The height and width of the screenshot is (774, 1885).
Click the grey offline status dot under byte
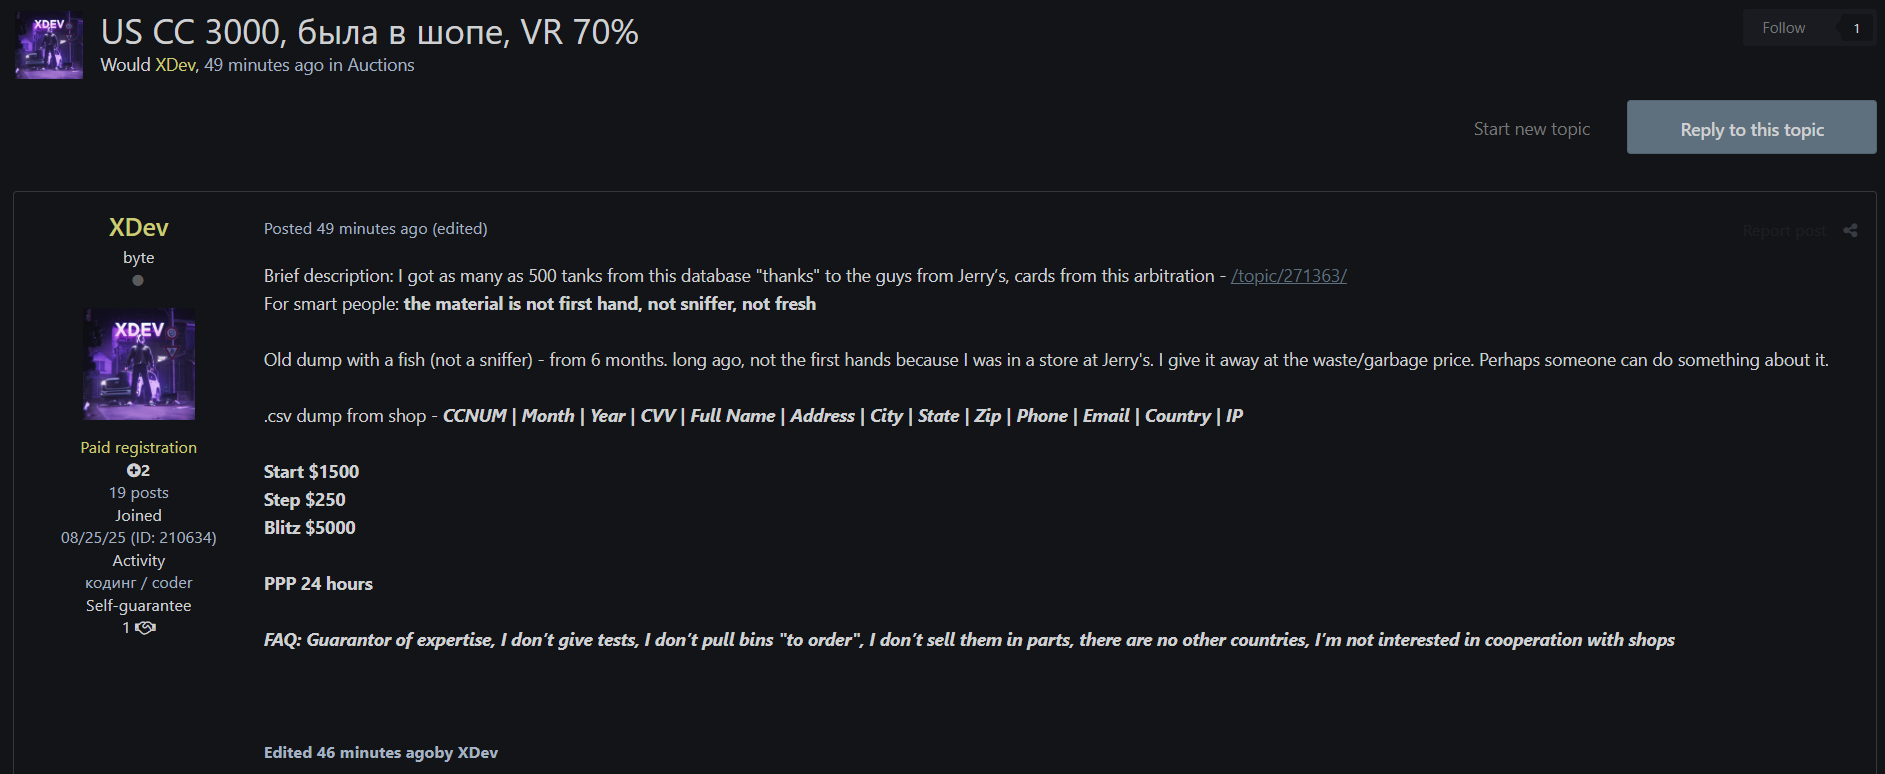[138, 281]
